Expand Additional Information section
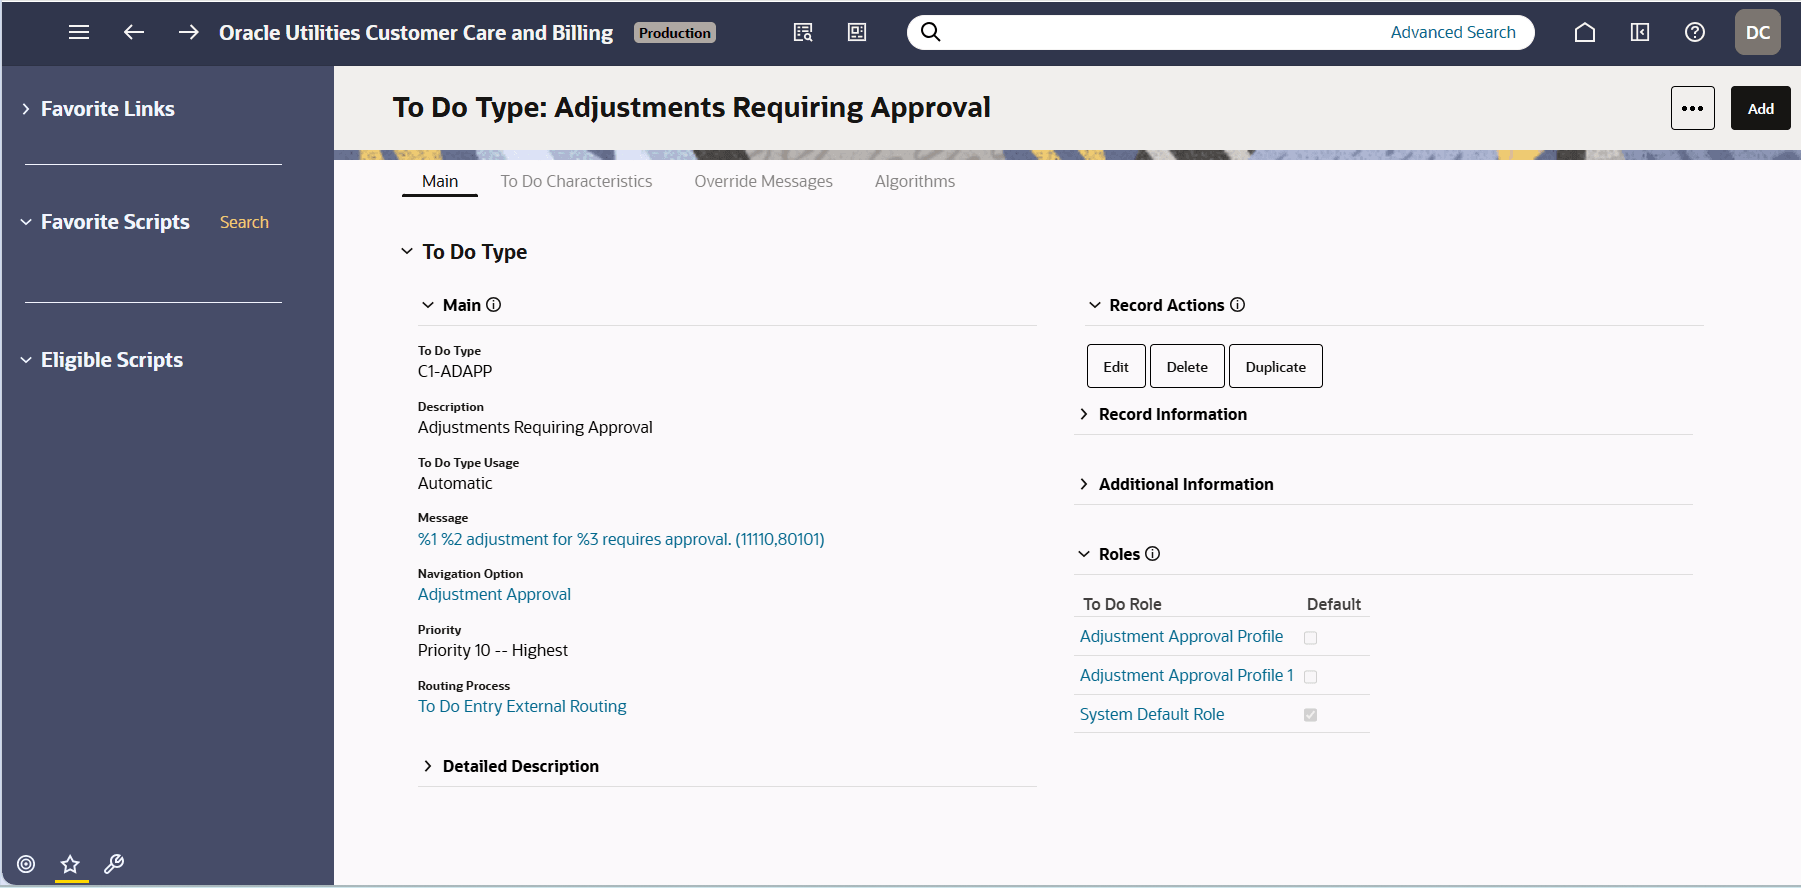 click(1084, 484)
